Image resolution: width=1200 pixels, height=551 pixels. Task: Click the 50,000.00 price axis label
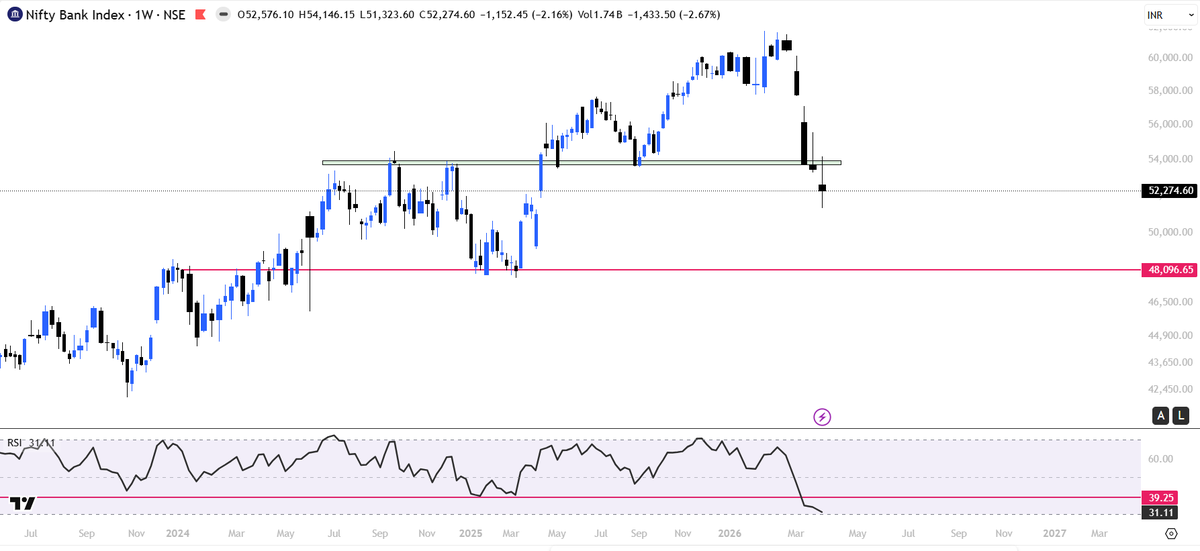click(1169, 233)
